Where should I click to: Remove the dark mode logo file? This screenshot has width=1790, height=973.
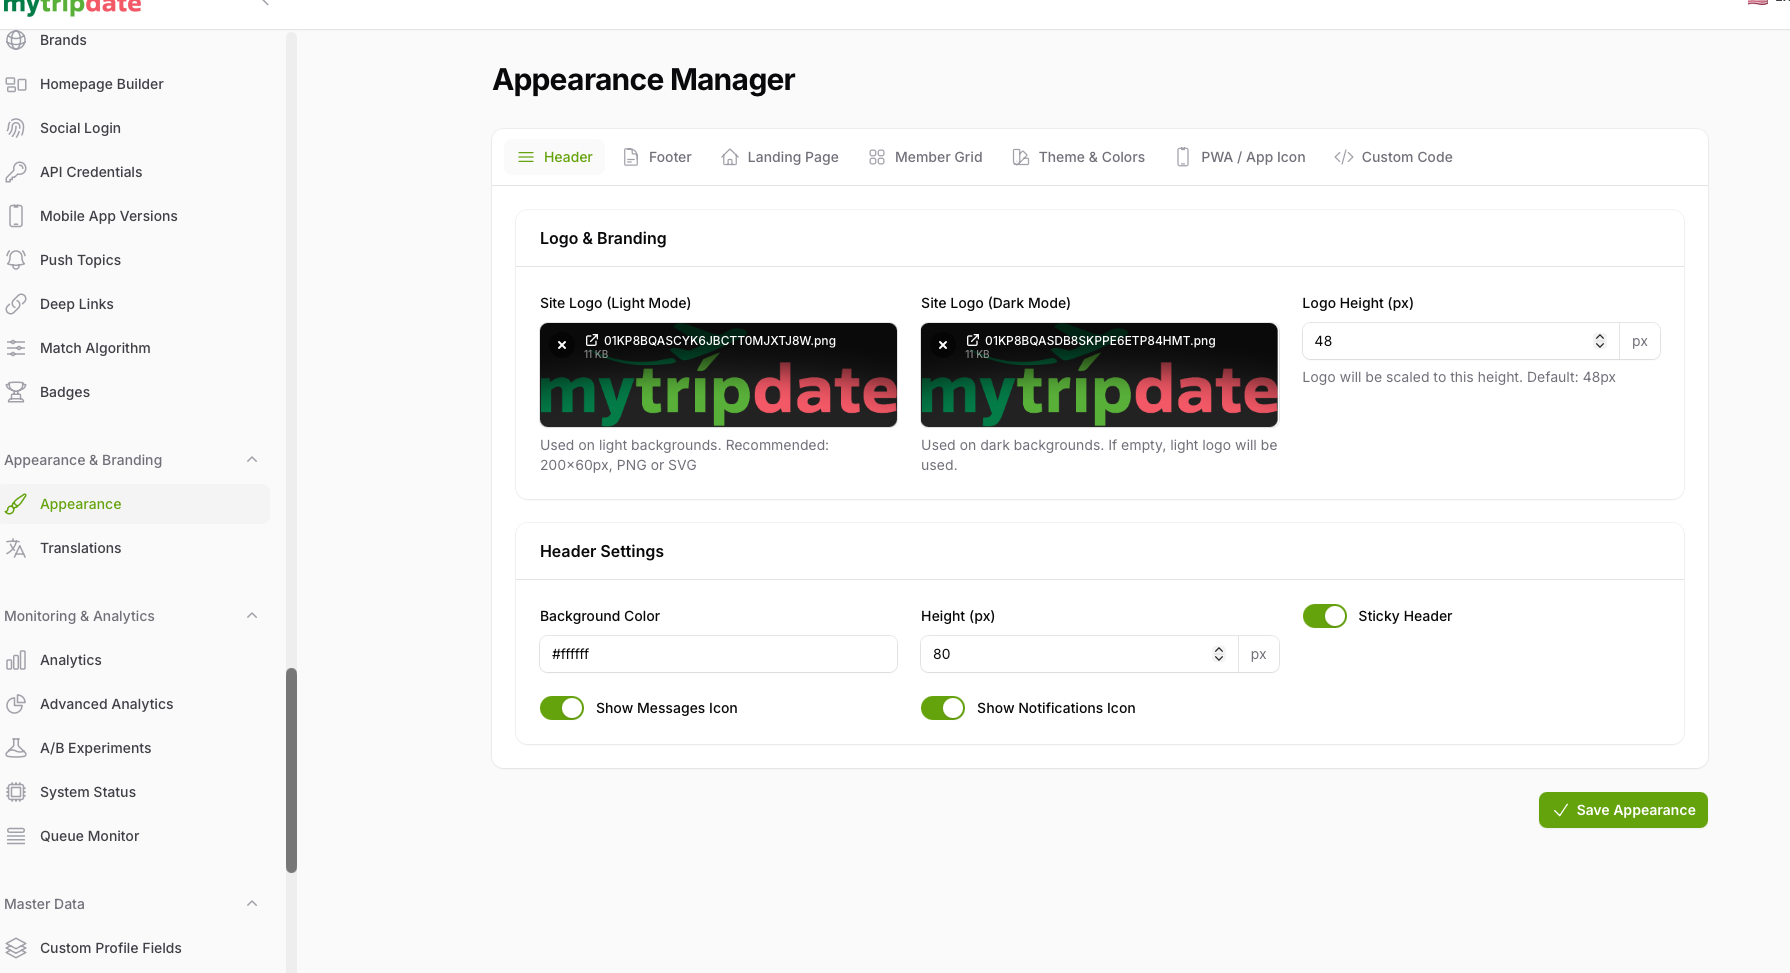pyautogui.click(x=943, y=345)
